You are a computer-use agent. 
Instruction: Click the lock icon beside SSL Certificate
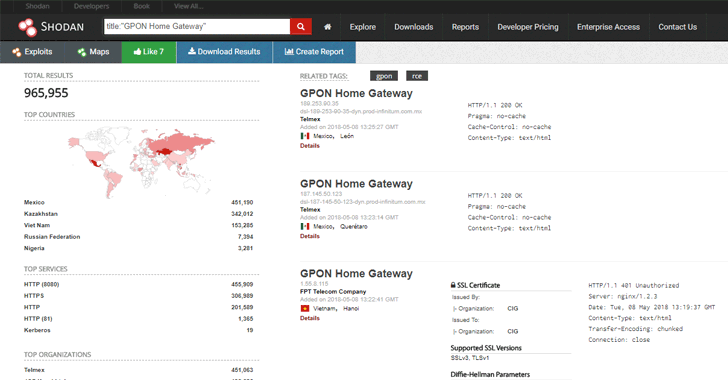coord(453,285)
